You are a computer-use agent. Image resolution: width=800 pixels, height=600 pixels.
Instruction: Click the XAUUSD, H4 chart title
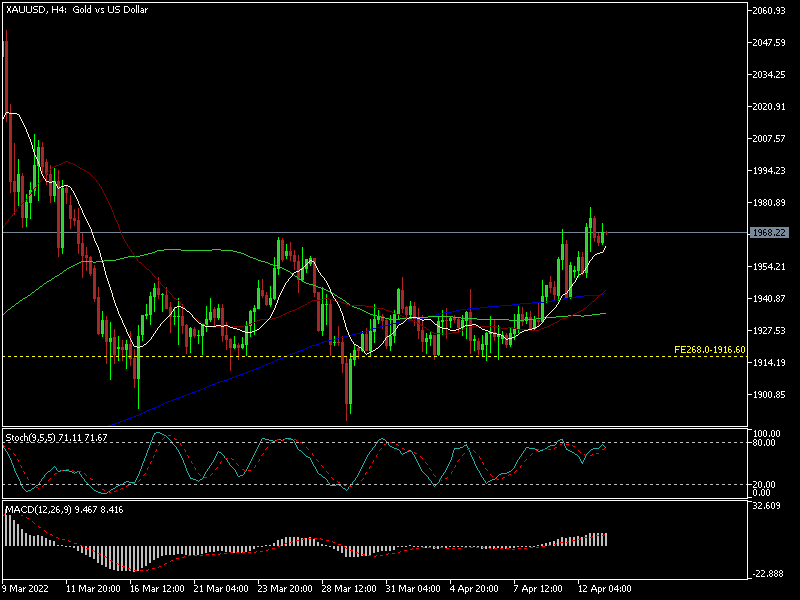pos(73,10)
